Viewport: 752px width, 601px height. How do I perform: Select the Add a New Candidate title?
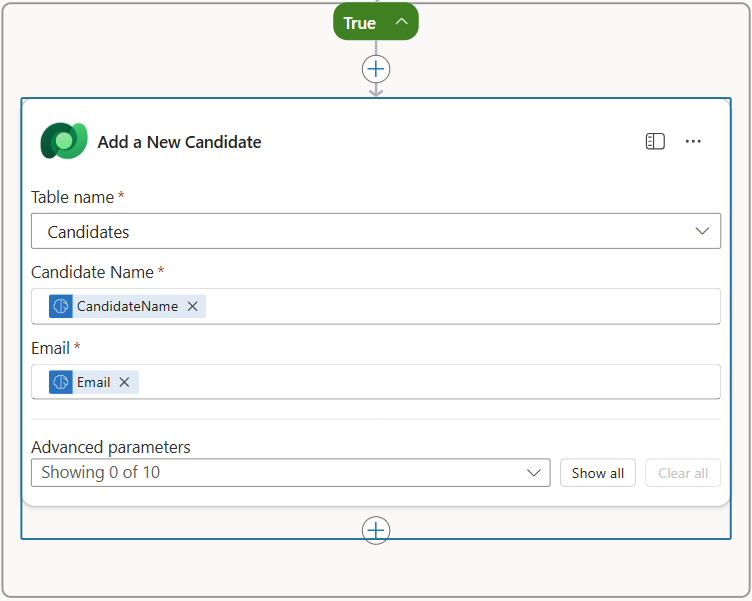[179, 142]
